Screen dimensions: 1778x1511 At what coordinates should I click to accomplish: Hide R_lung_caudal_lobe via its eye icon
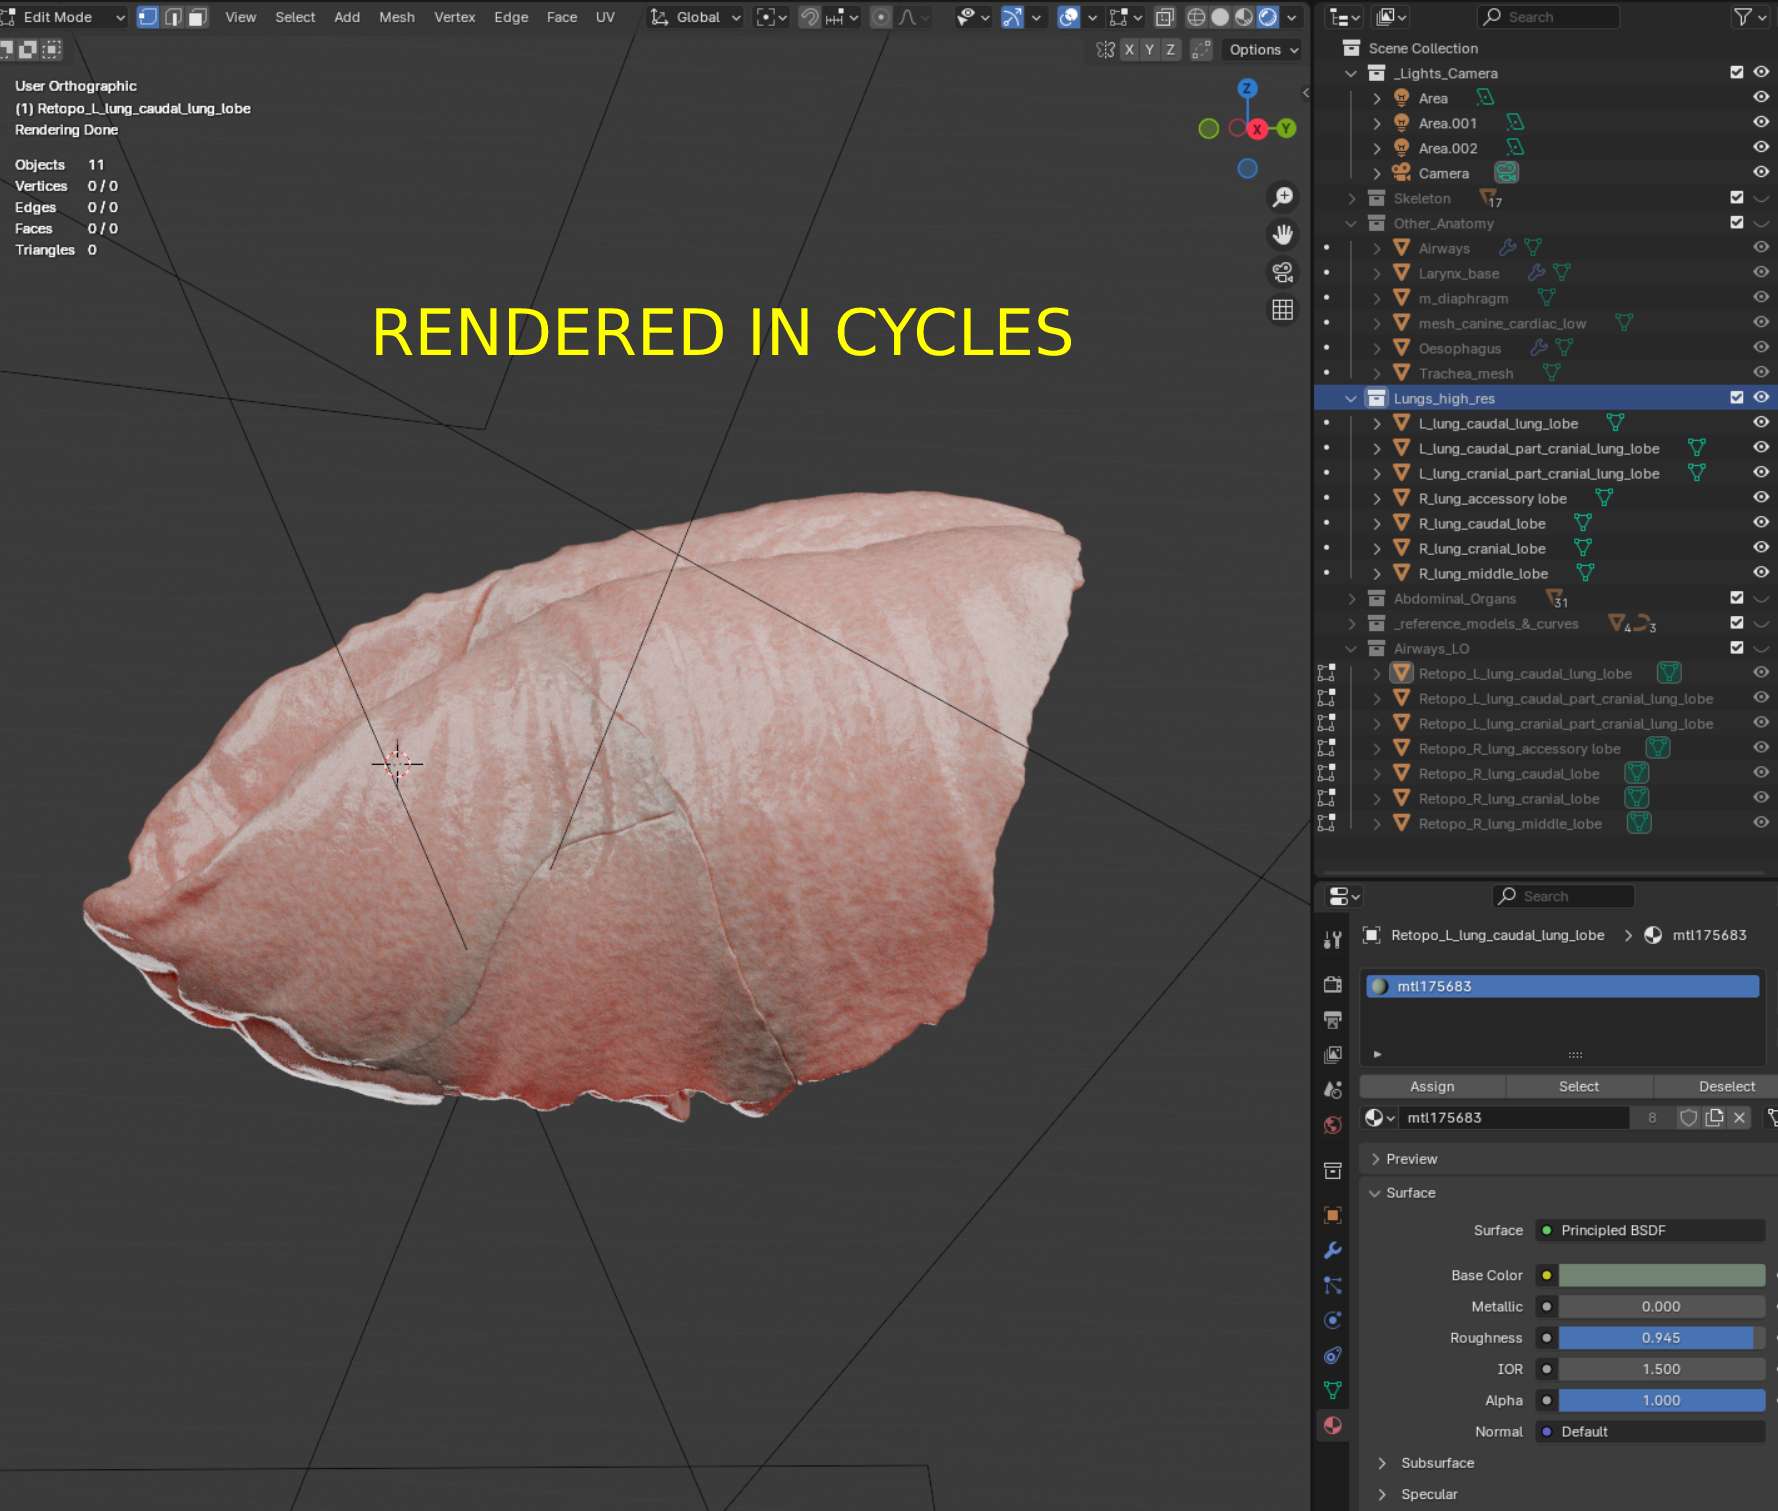tap(1761, 523)
